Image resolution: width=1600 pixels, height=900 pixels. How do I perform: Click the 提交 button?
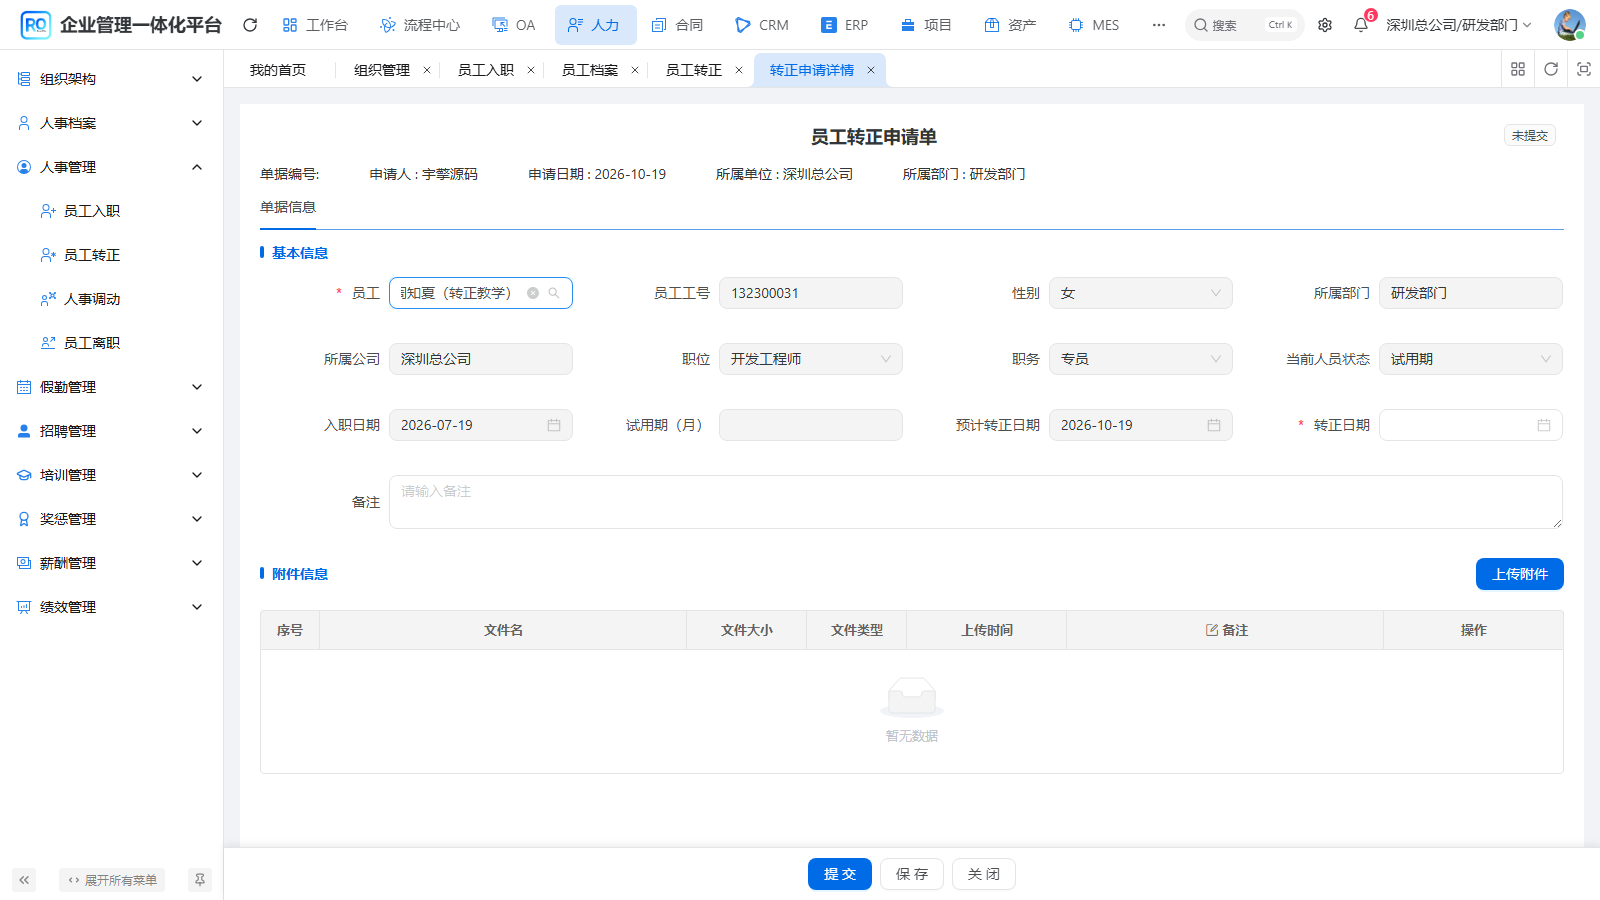click(x=840, y=874)
